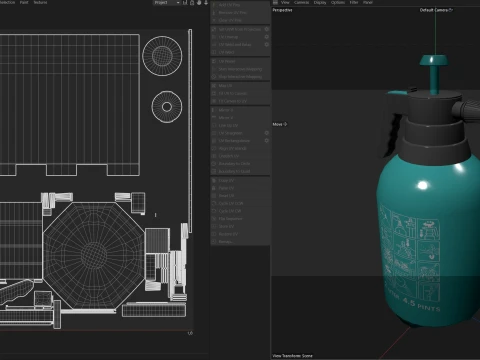Click the Add UV Pins tool icon
This screenshot has height=360, width=480.
coord(214,5)
